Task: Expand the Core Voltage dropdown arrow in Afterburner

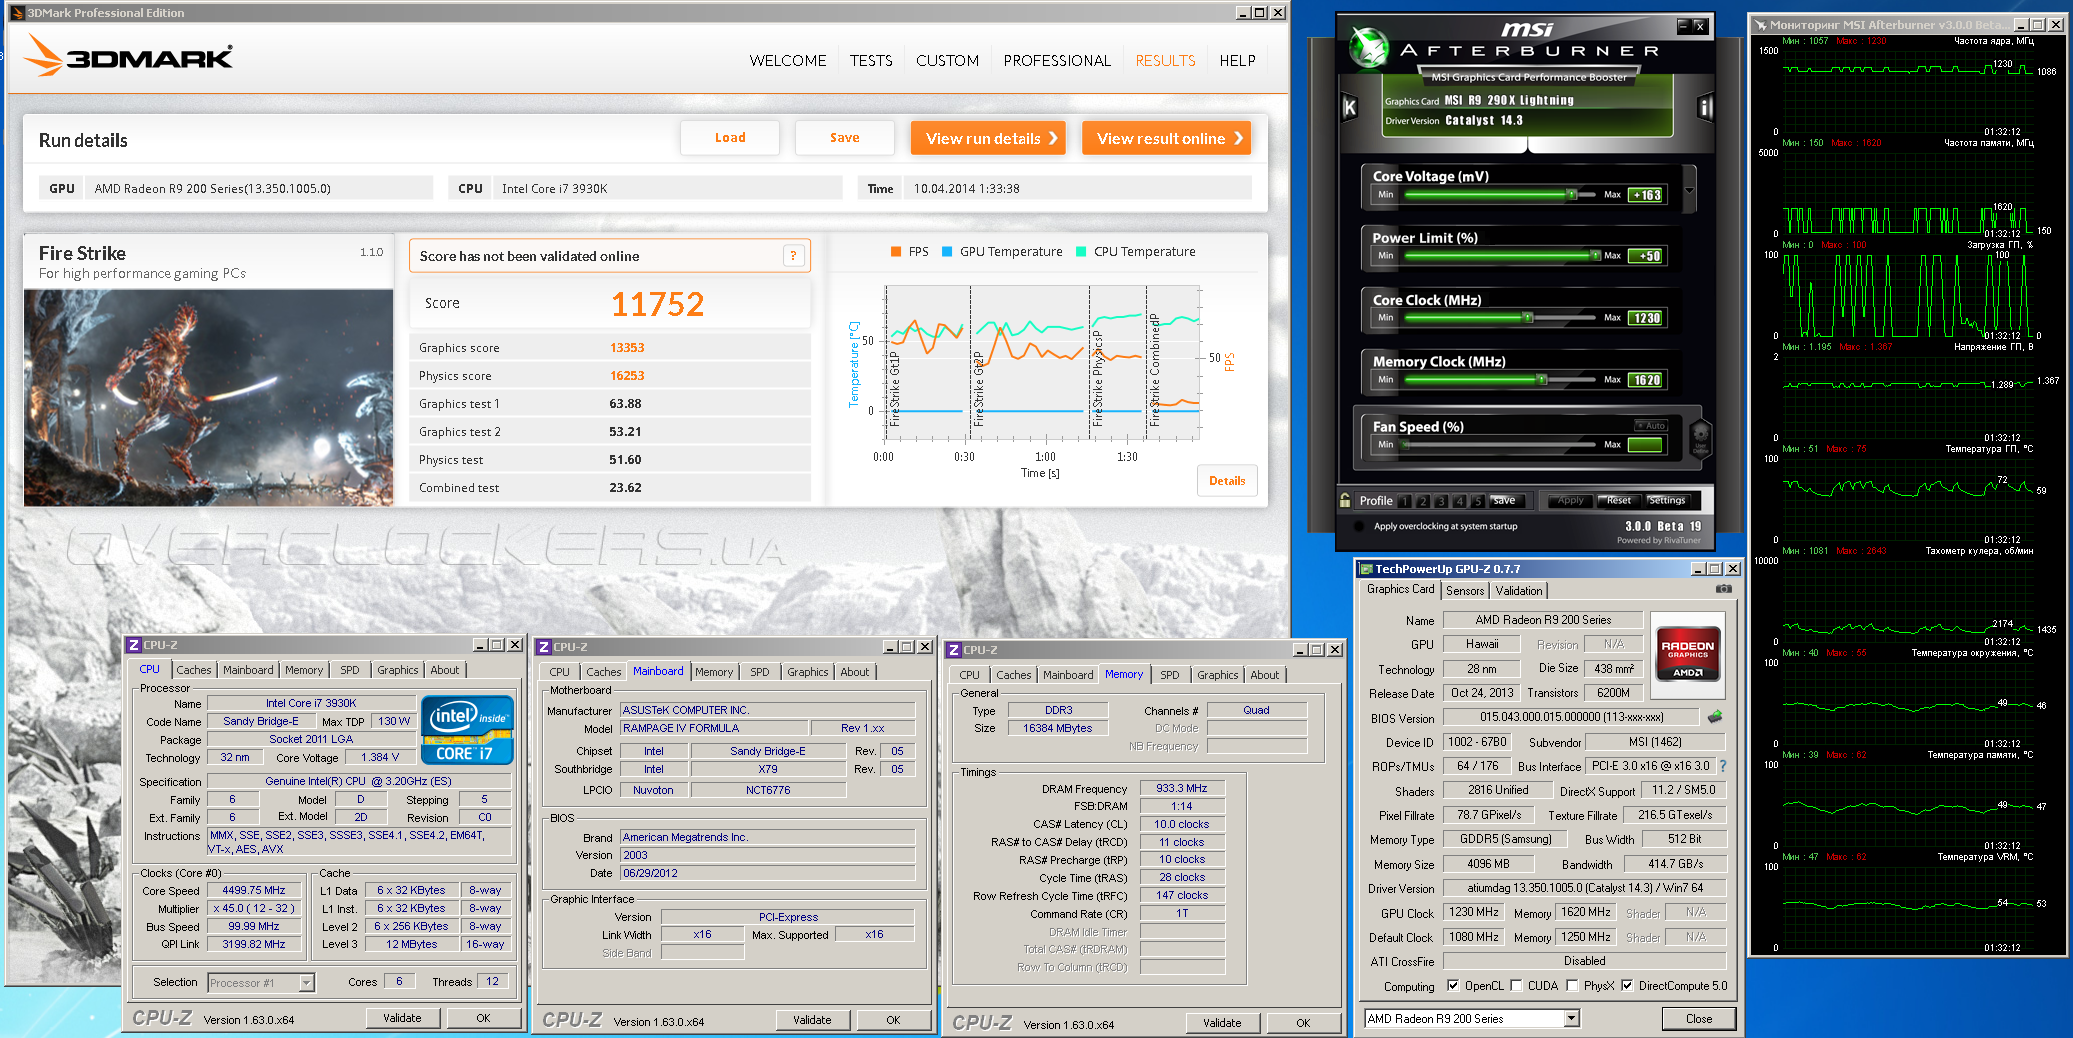Action: pyautogui.click(x=1689, y=190)
